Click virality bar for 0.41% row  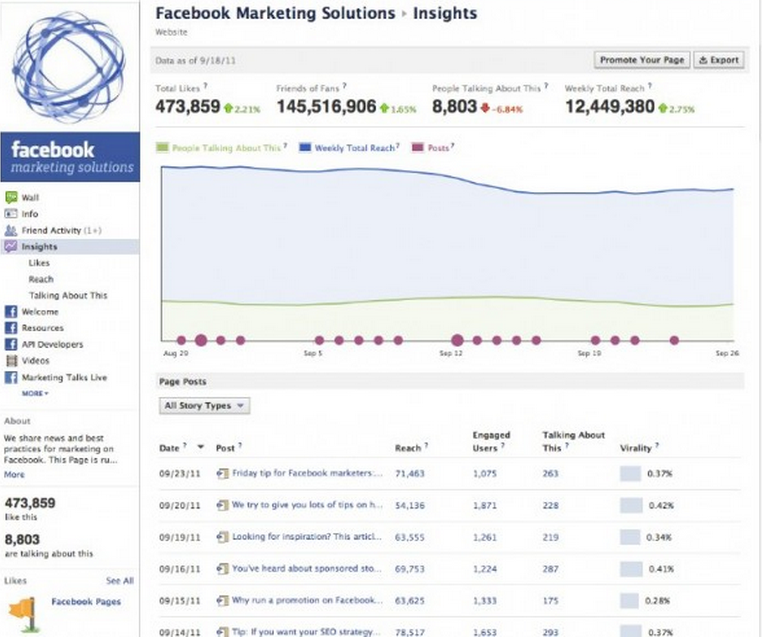pyautogui.click(x=637, y=574)
